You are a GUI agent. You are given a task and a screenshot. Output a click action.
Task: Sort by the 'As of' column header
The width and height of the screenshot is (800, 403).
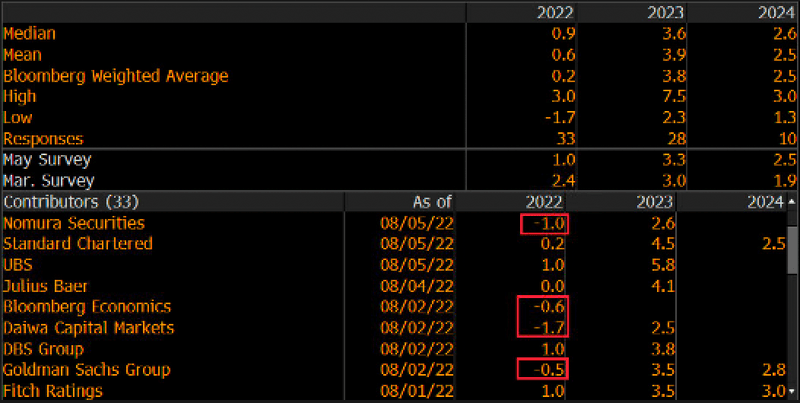click(x=432, y=202)
